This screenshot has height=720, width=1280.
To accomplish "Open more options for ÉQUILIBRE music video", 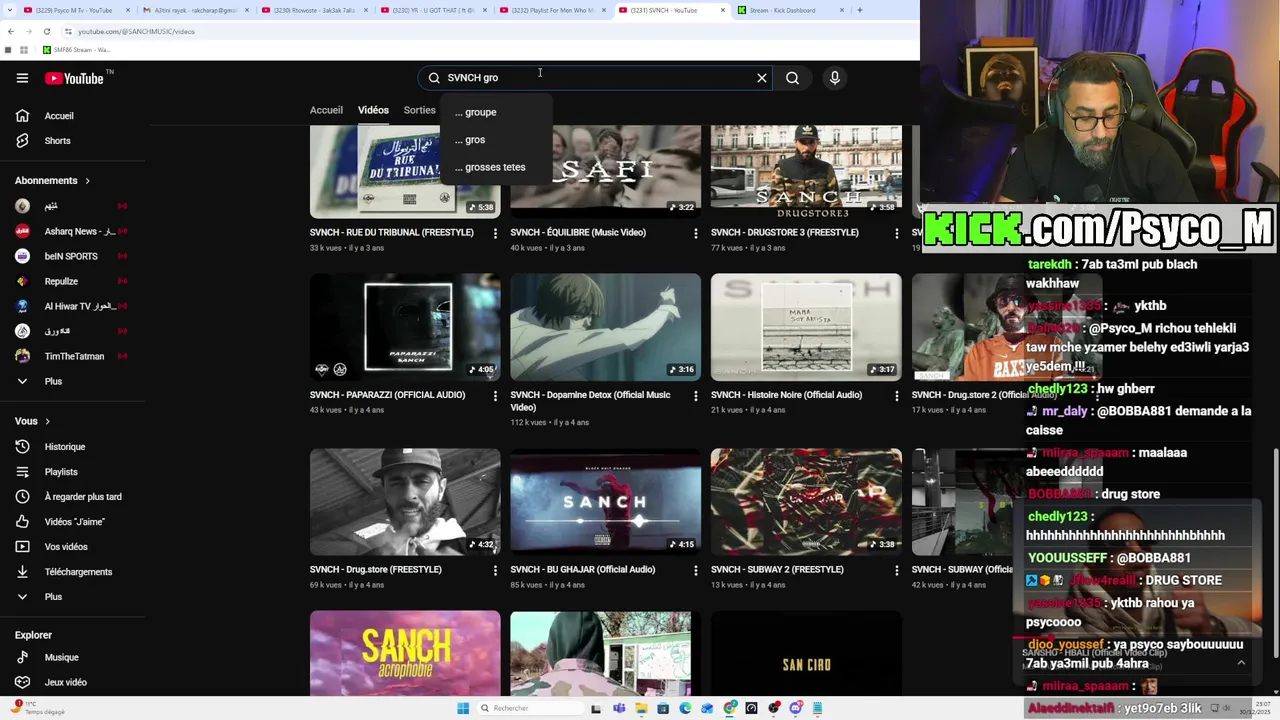I will point(696,233).
